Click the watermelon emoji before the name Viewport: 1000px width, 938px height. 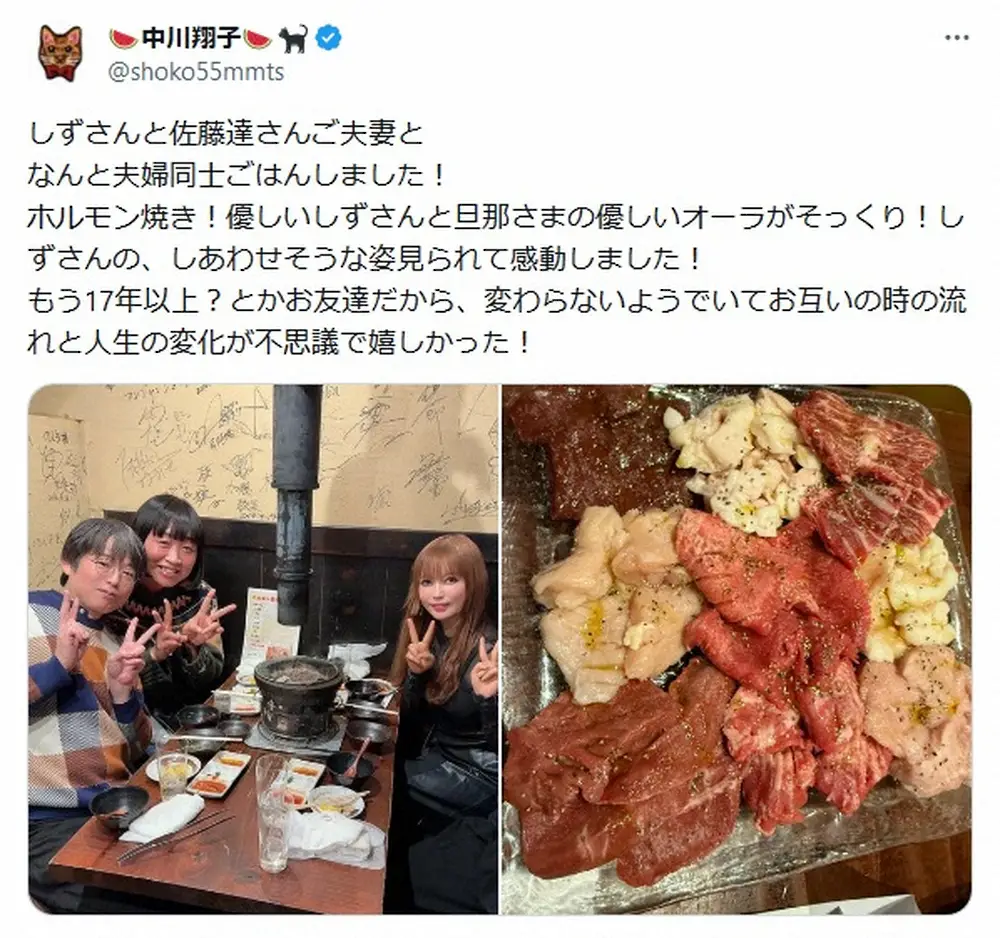[x=124, y=39]
